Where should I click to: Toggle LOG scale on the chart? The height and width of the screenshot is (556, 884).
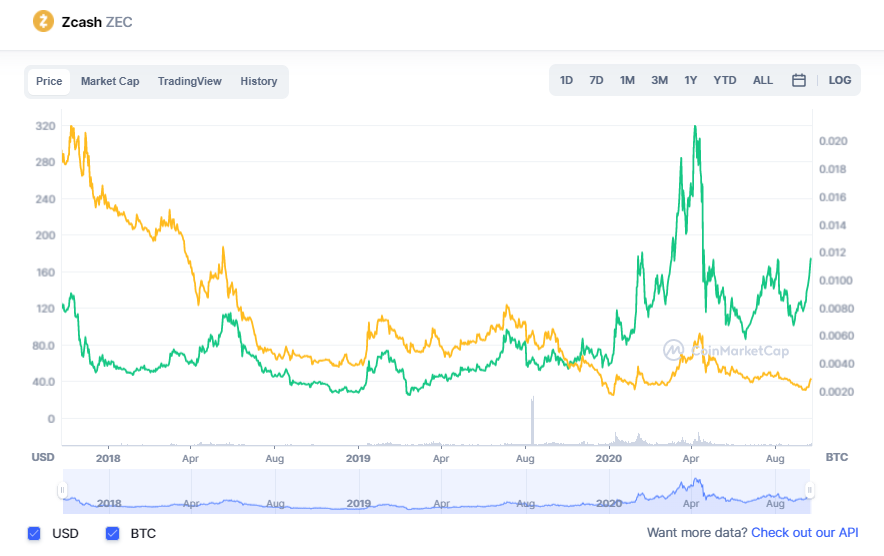click(x=839, y=80)
